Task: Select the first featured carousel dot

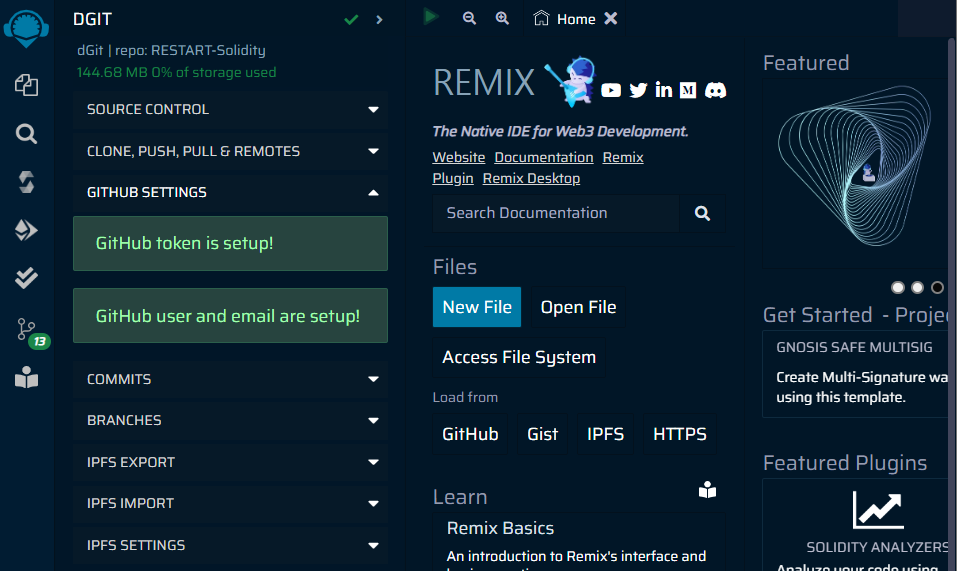Action: (897, 287)
